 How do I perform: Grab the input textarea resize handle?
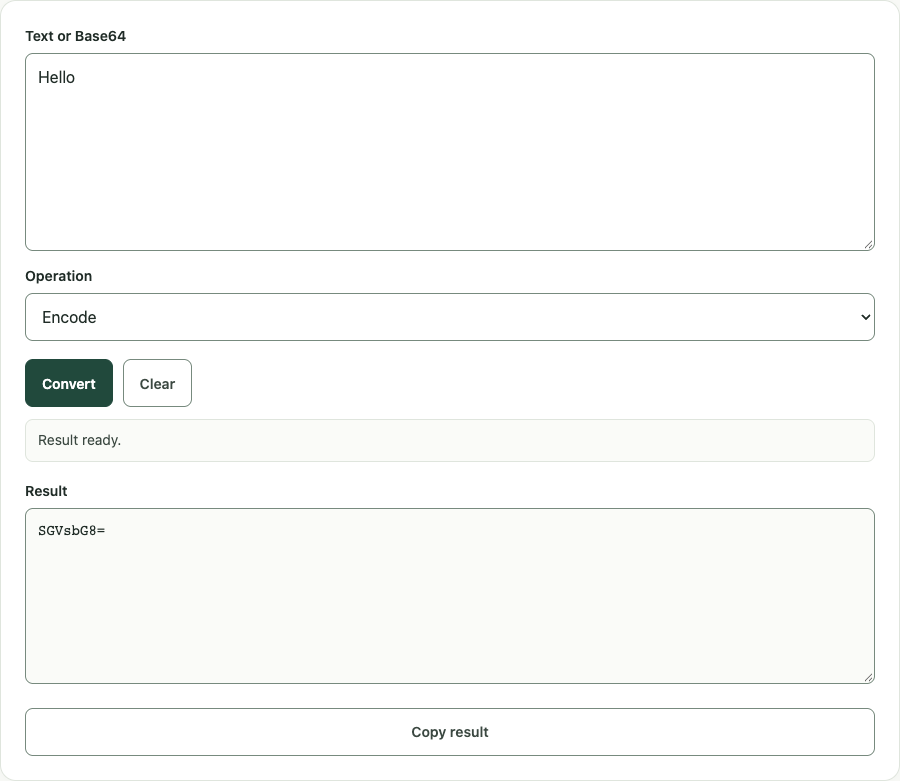tap(869, 245)
